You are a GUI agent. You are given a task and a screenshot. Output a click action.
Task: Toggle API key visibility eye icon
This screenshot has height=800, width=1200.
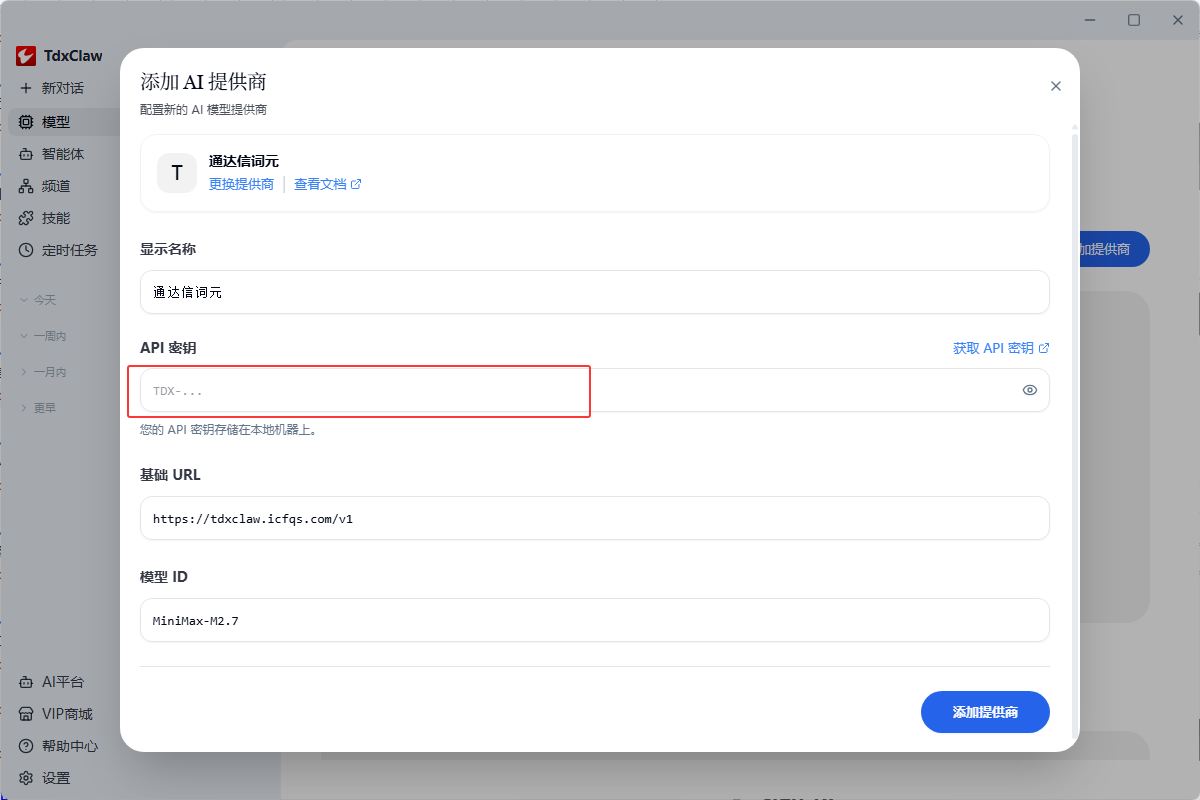[1030, 390]
